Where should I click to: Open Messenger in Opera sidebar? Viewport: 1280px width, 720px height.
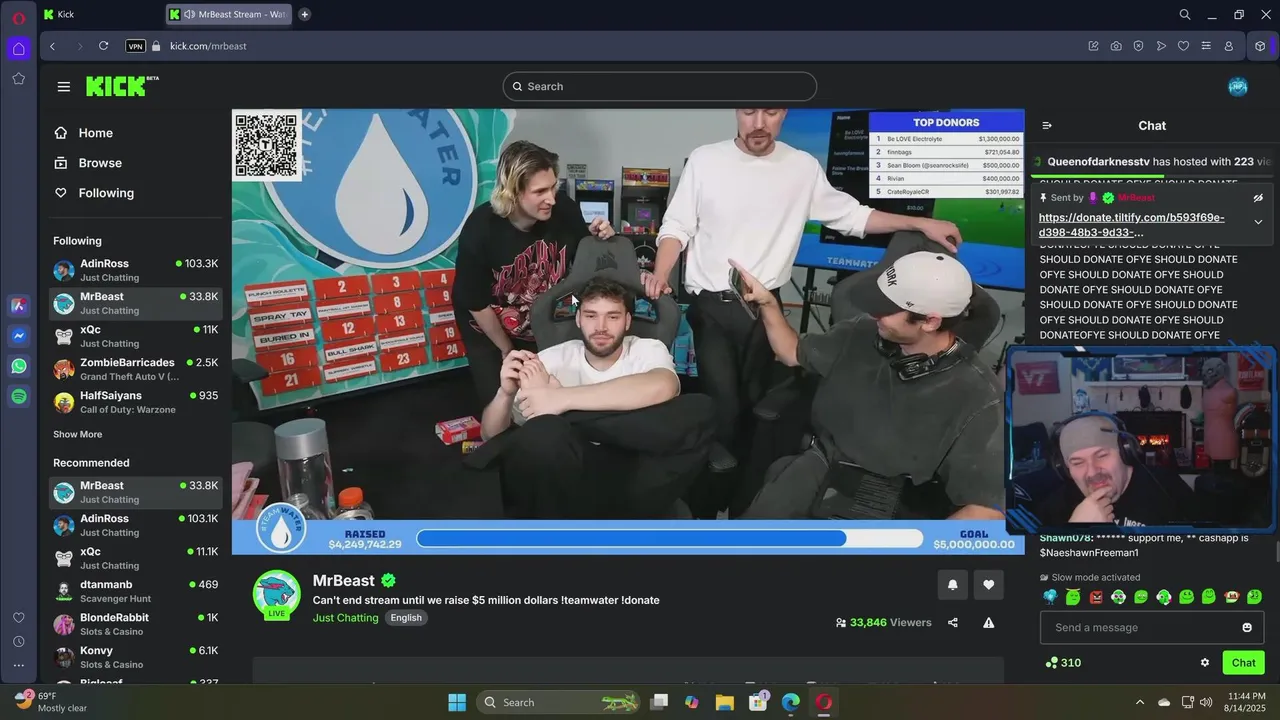tap(18, 336)
